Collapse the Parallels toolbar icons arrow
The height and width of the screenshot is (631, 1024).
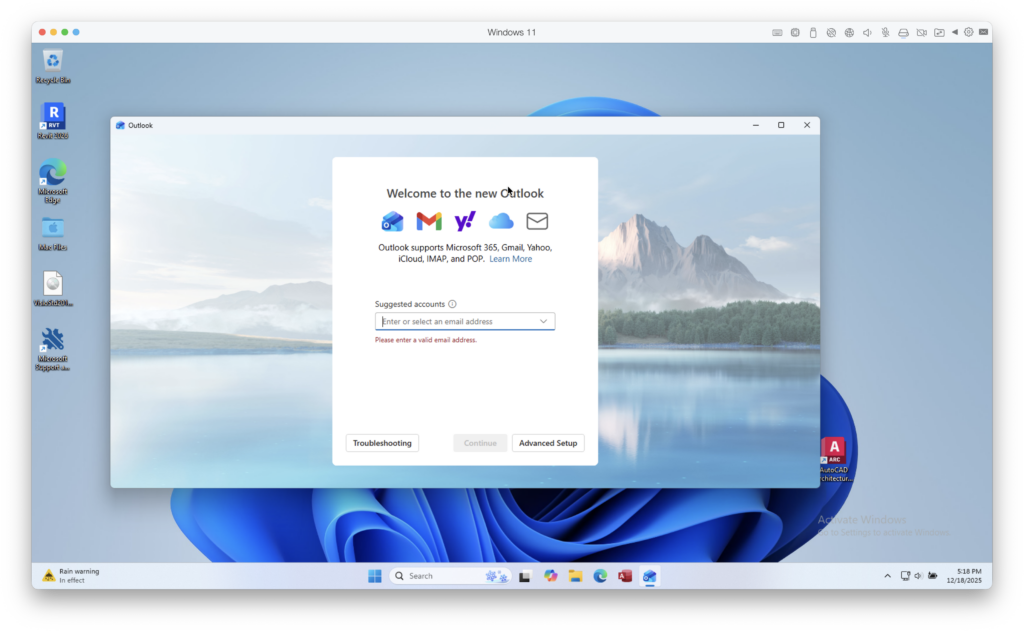(x=954, y=32)
